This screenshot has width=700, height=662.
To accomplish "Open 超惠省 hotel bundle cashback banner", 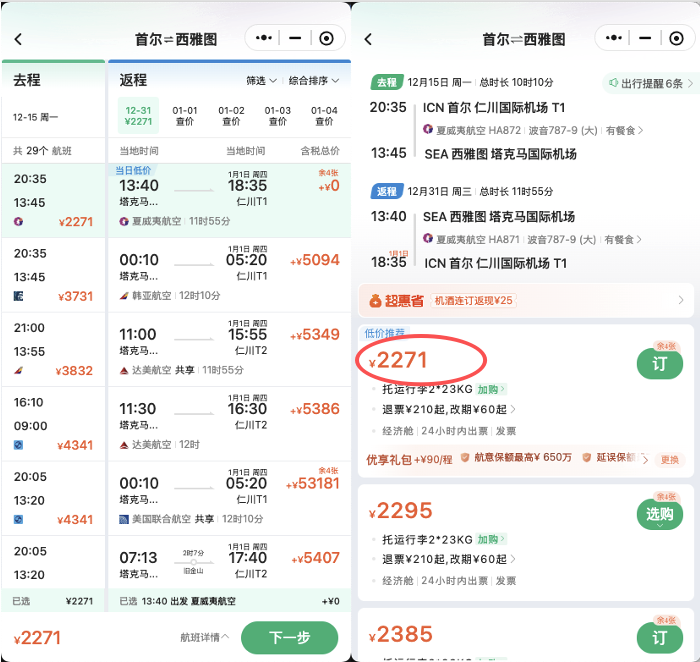I will 526,300.
